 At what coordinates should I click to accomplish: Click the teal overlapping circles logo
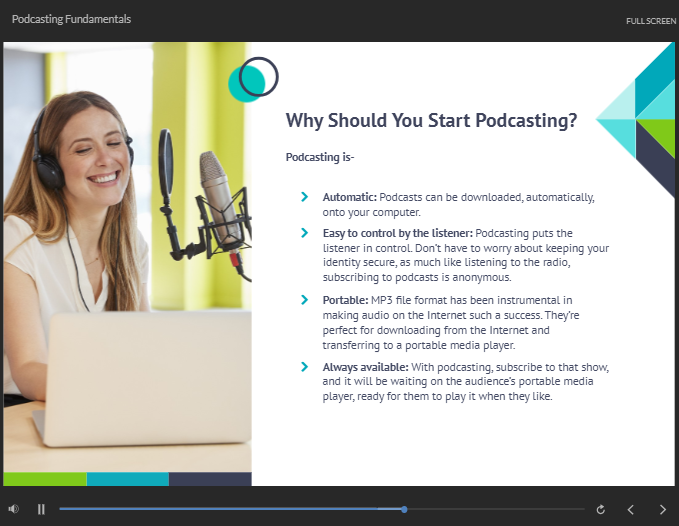(253, 79)
